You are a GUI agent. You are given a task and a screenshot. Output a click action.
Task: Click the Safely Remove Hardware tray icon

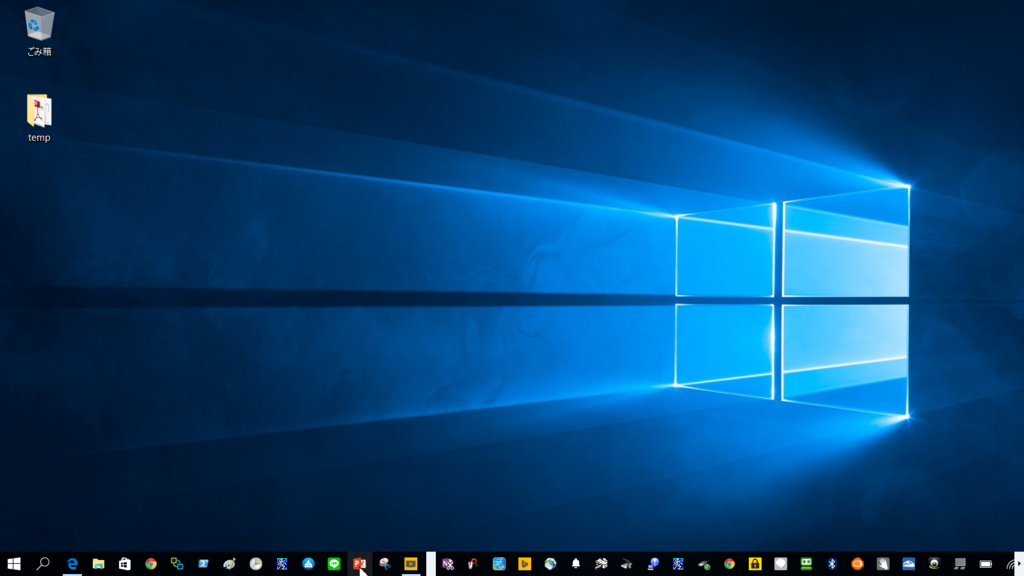coord(704,564)
